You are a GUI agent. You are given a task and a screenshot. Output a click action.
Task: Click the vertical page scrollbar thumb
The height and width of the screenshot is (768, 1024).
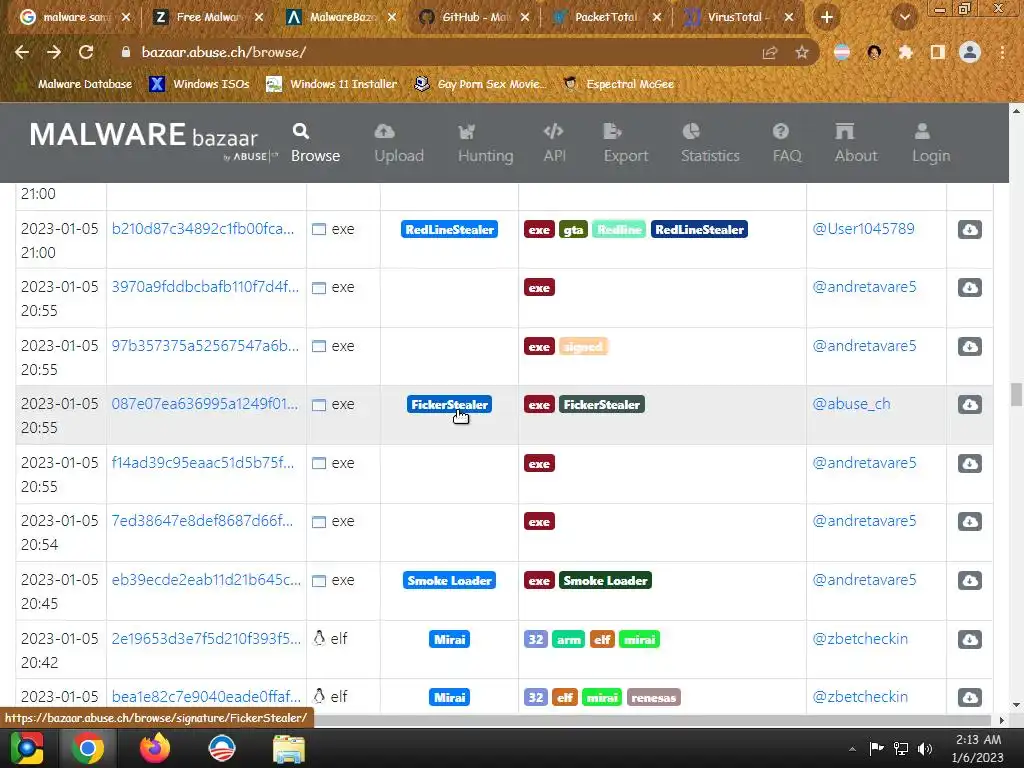[x=1016, y=394]
